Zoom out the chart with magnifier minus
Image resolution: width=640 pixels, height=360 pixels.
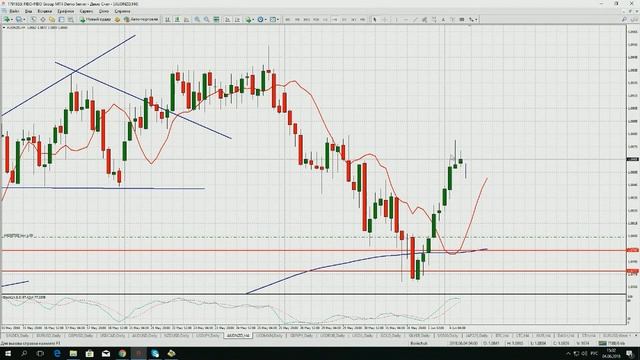[207, 19]
